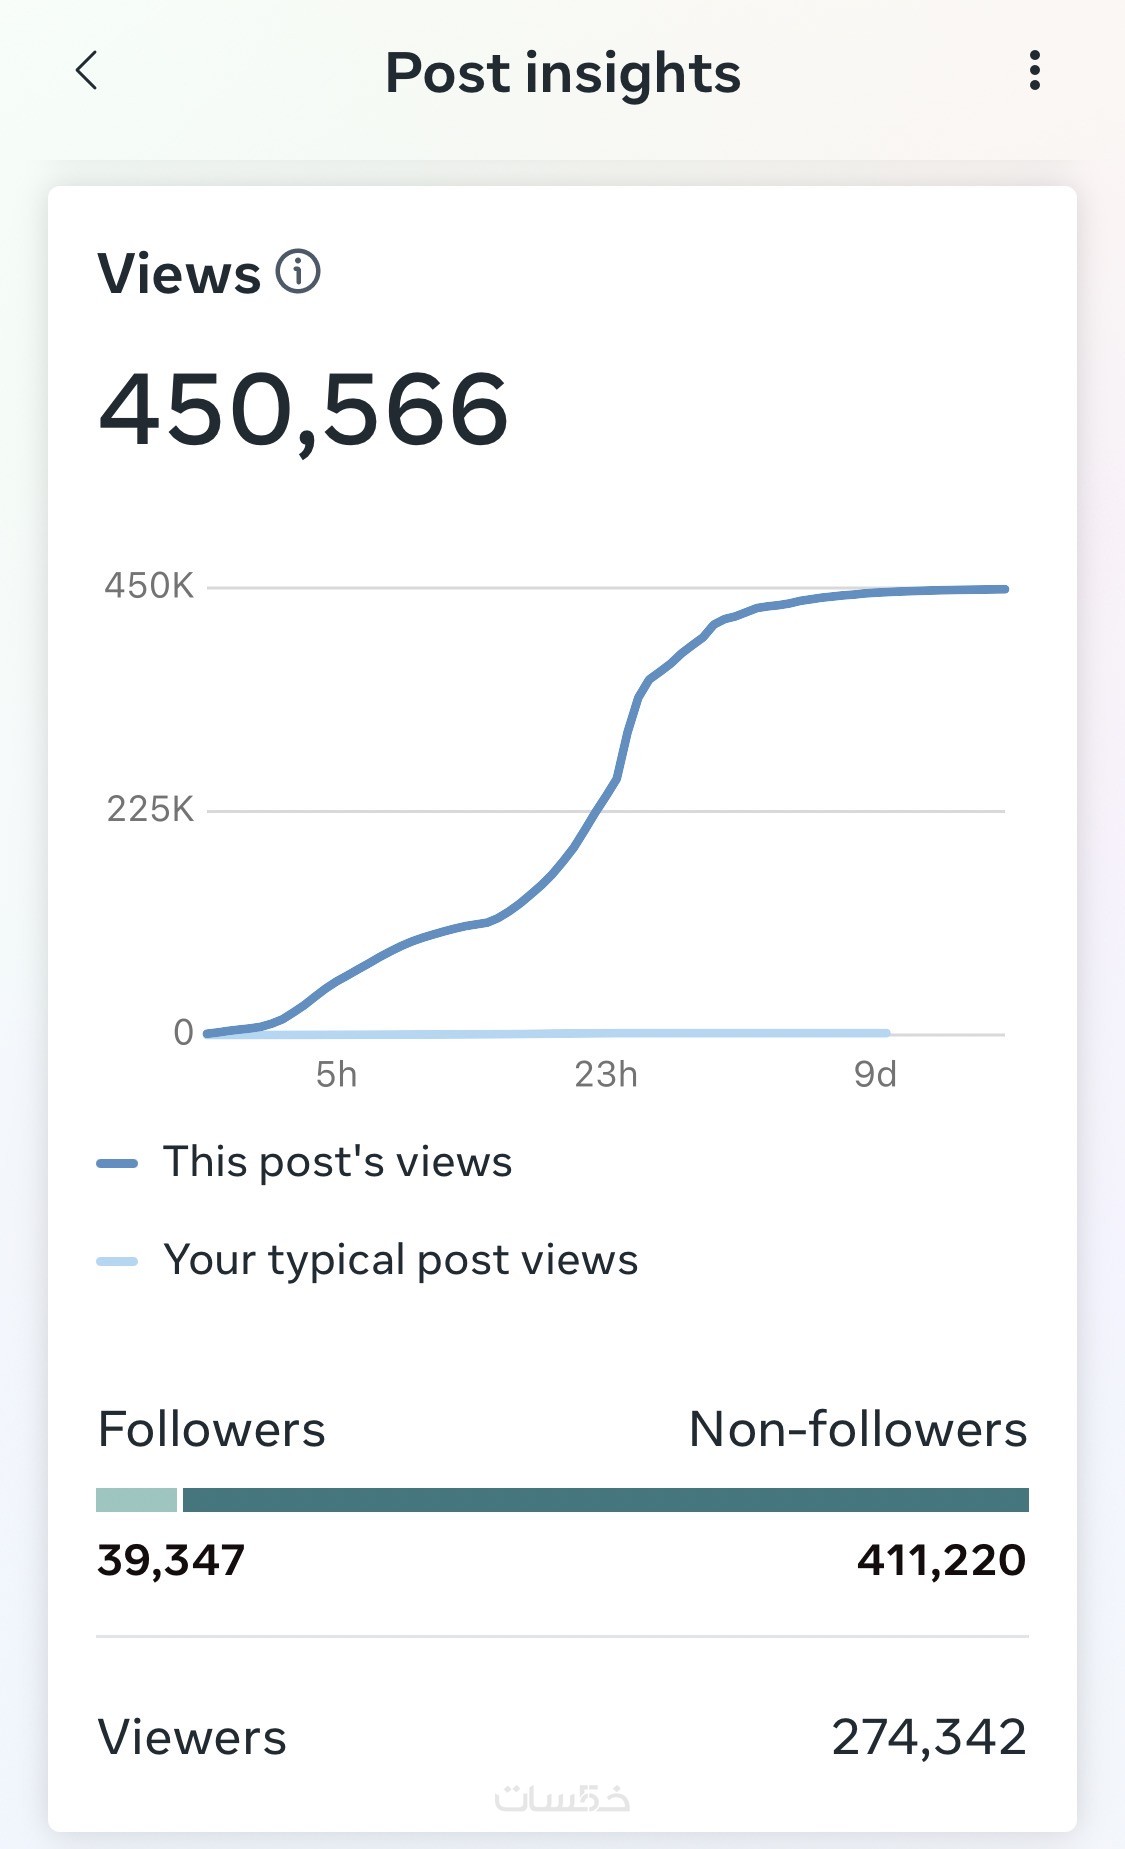1125x1849 pixels.
Task: Tap the 450,566 total views number
Action: 304,410
